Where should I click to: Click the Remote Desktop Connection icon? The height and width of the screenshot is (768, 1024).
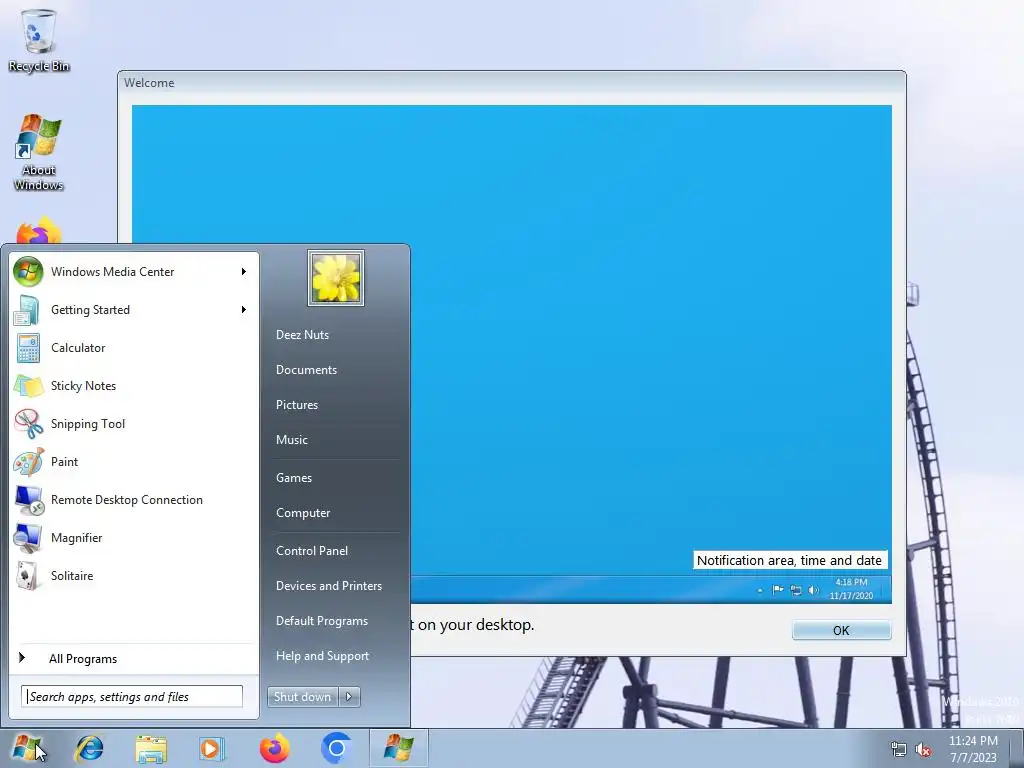(x=28, y=500)
